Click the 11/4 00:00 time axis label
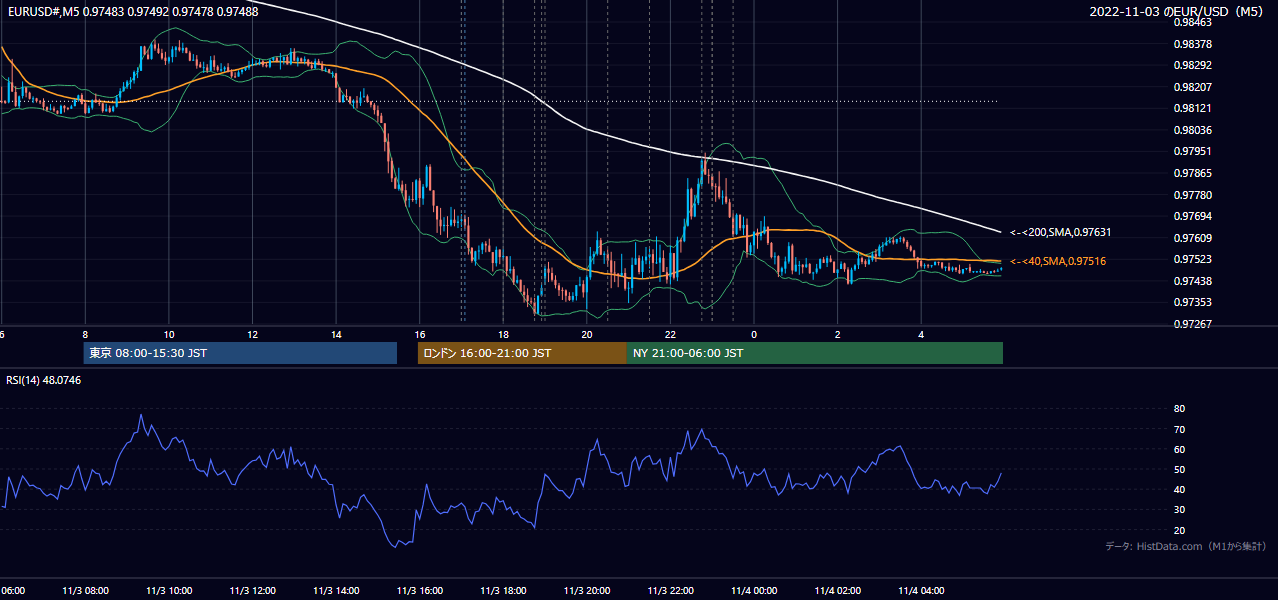The width and height of the screenshot is (1278, 600). point(754,590)
